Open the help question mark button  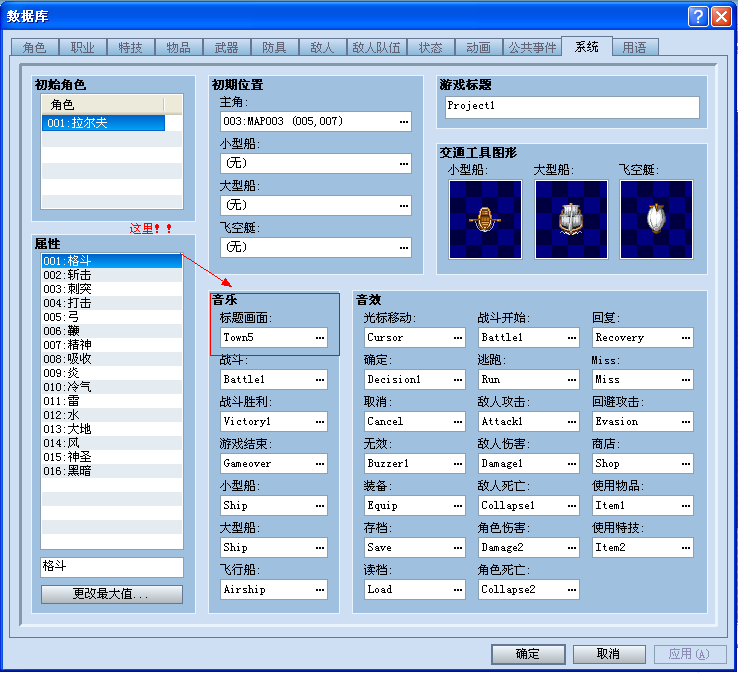698,17
